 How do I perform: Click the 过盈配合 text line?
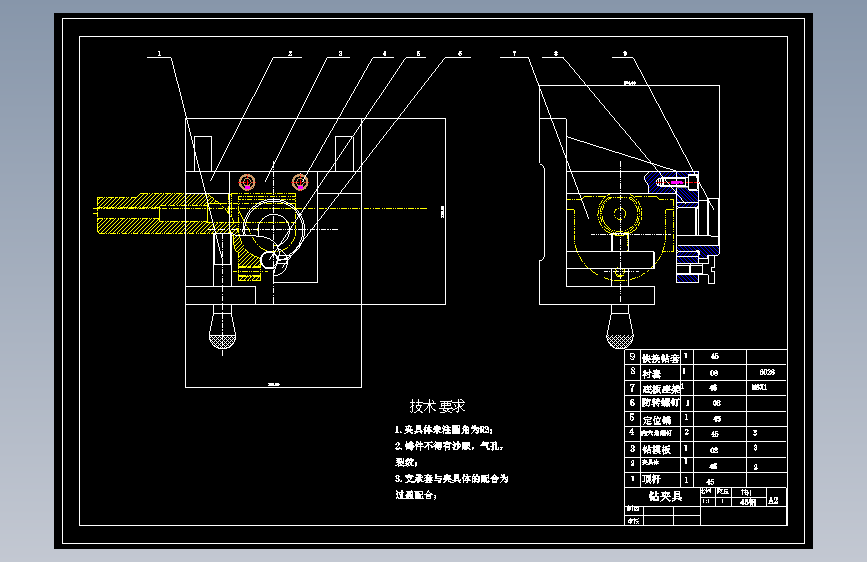pos(416,495)
